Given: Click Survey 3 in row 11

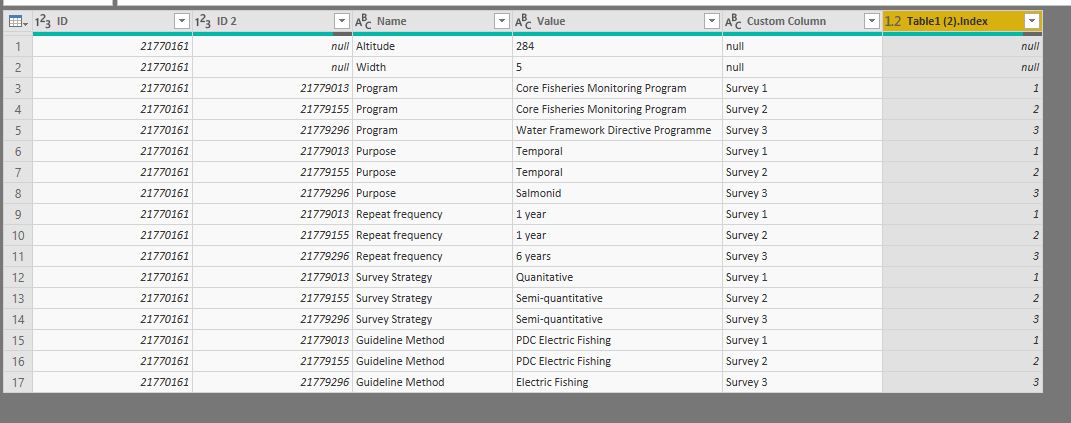Looking at the screenshot, I should [x=803, y=256].
